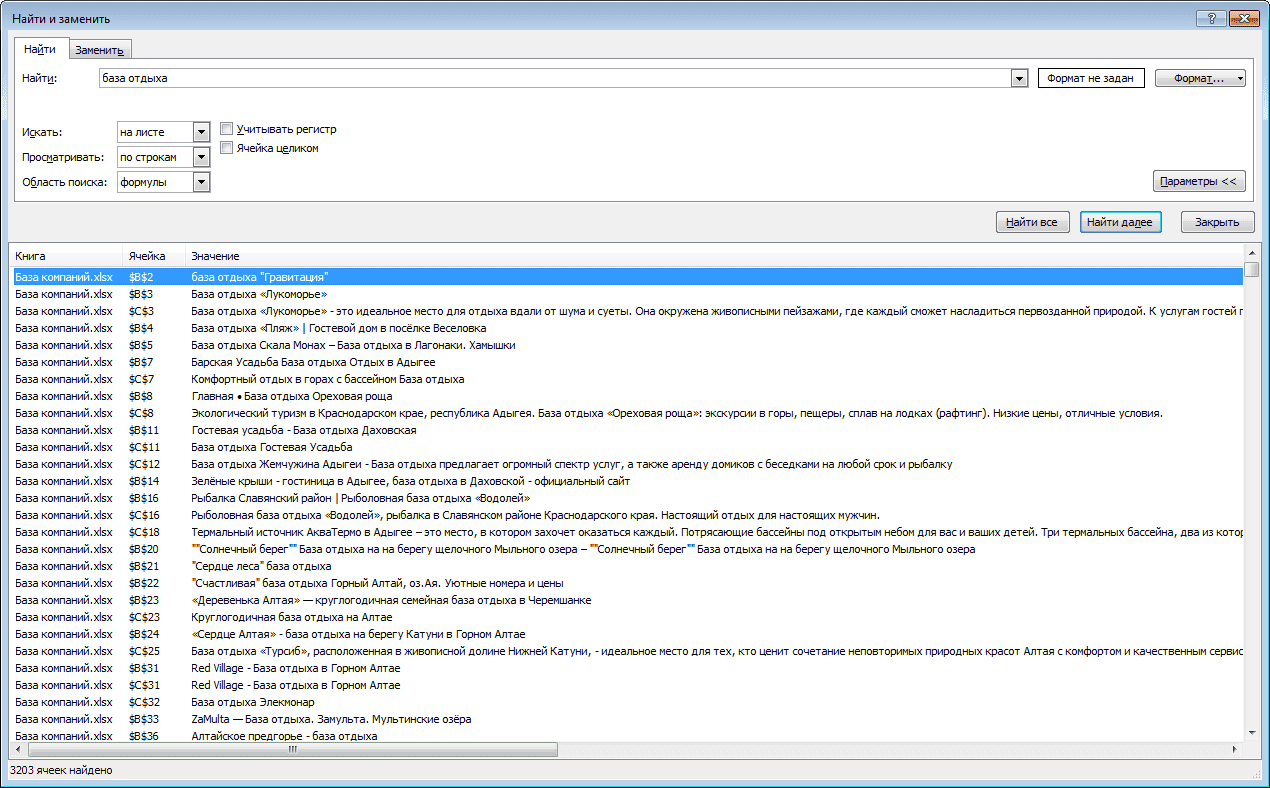
Task: Click the Найти далее button
Action: click(1120, 222)
